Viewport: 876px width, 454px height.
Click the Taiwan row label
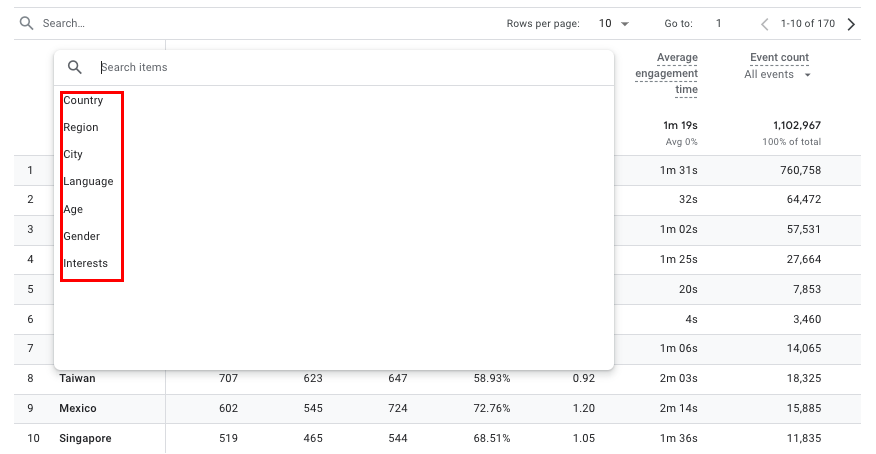pos(77,379)
